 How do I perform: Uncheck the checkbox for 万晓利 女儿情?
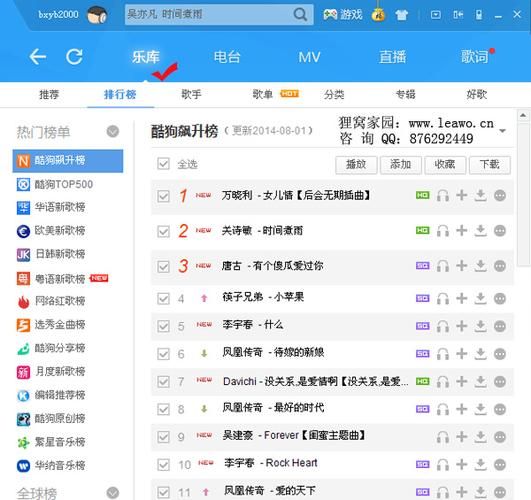click(x=163, y=196)
